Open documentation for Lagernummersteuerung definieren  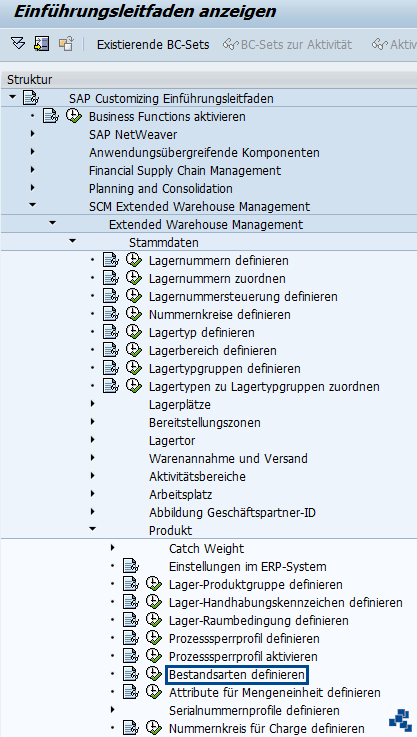click(111, 297)
